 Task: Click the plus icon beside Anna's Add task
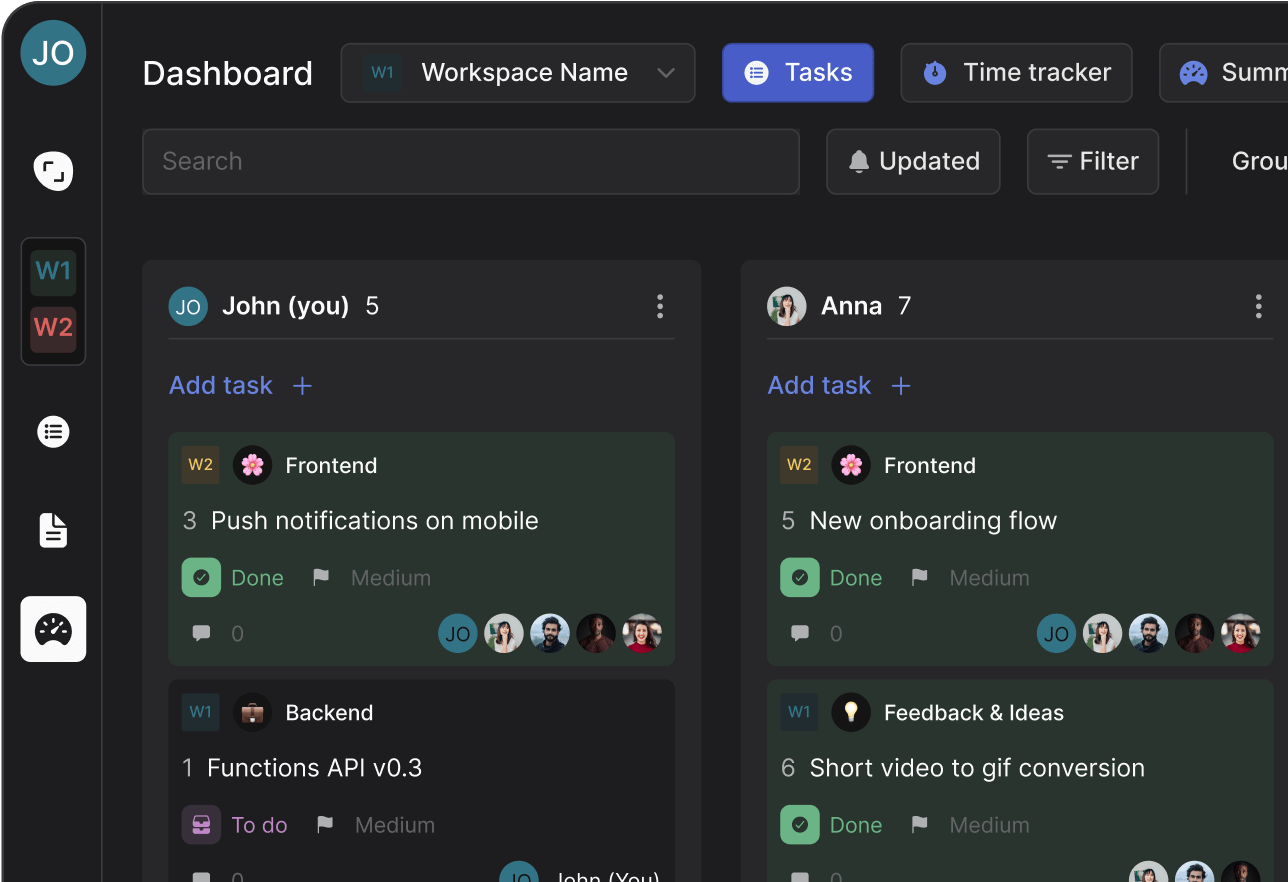pos(901,386)
